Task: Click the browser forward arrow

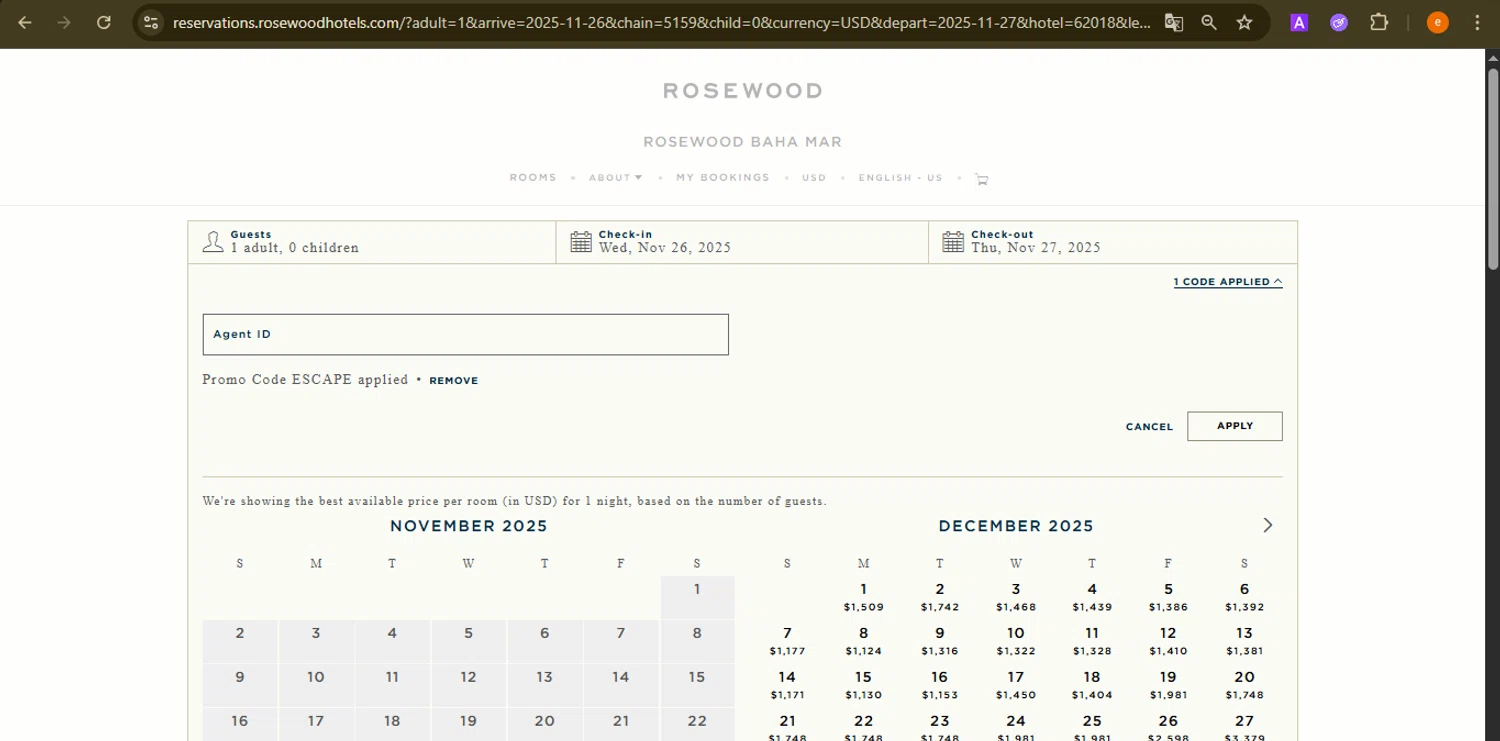Action: click(x=64, y=22)
